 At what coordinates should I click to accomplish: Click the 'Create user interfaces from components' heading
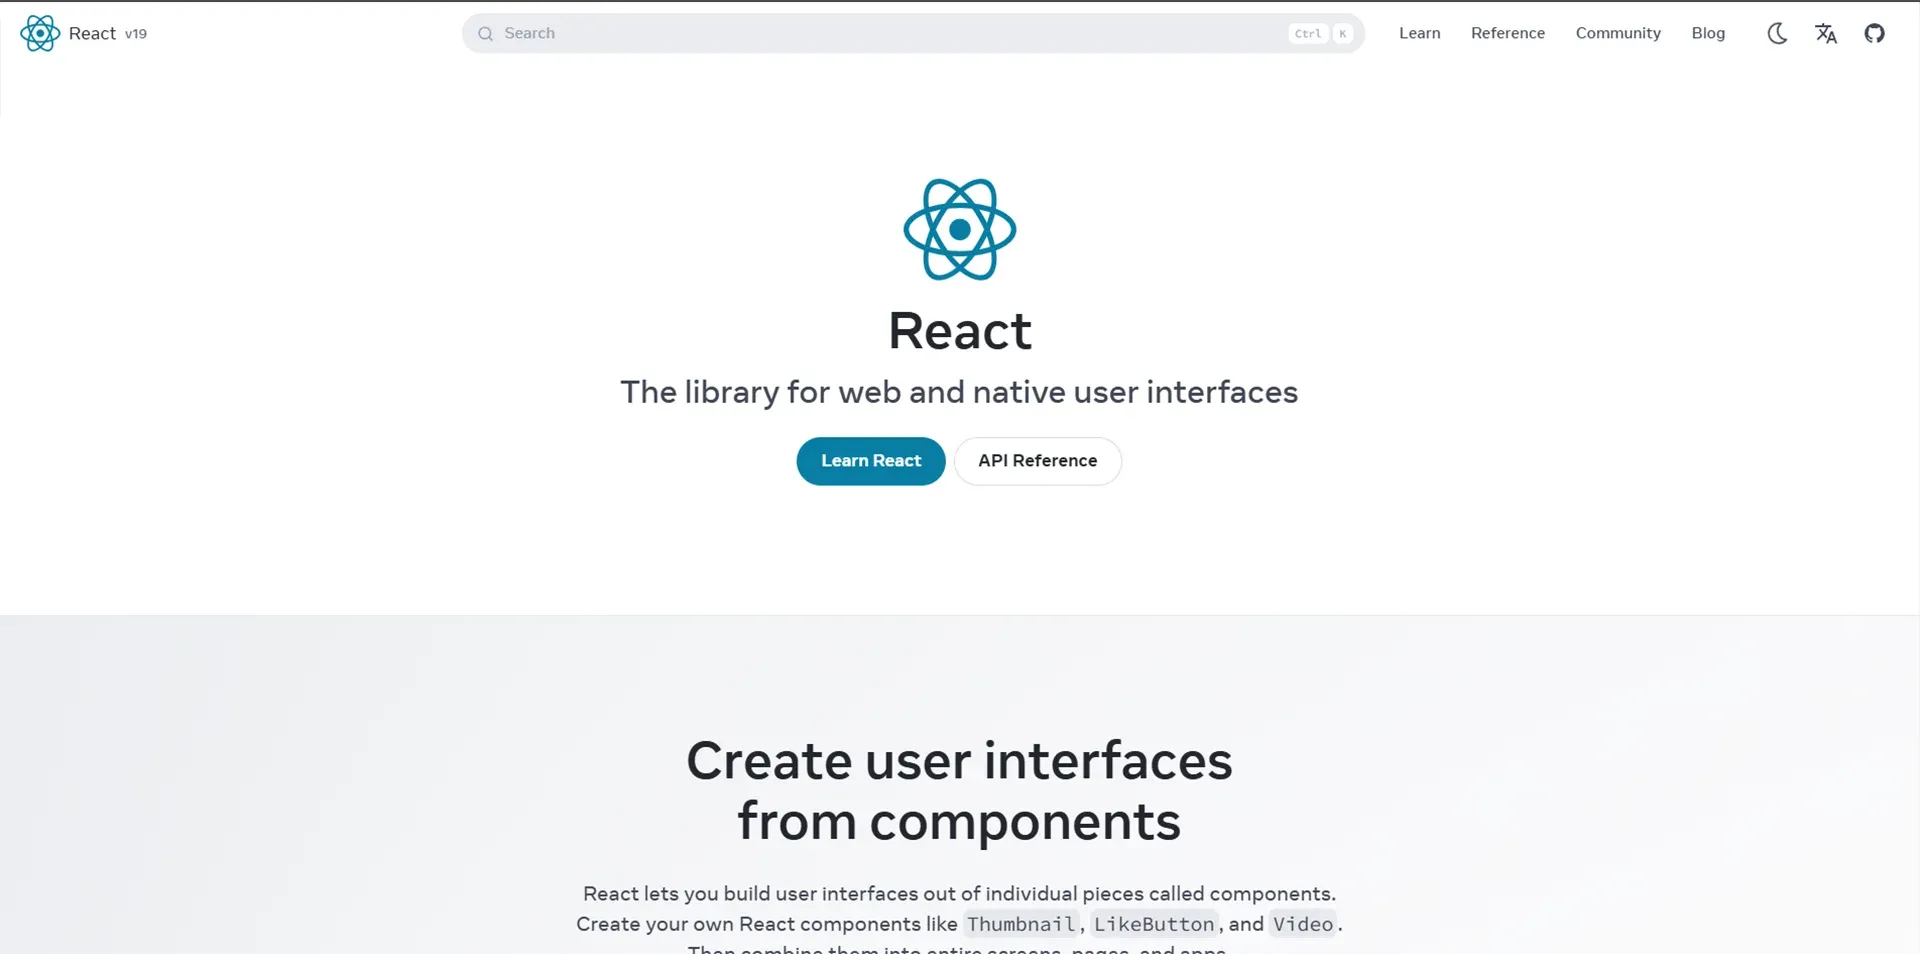click(x=959, y=791)
